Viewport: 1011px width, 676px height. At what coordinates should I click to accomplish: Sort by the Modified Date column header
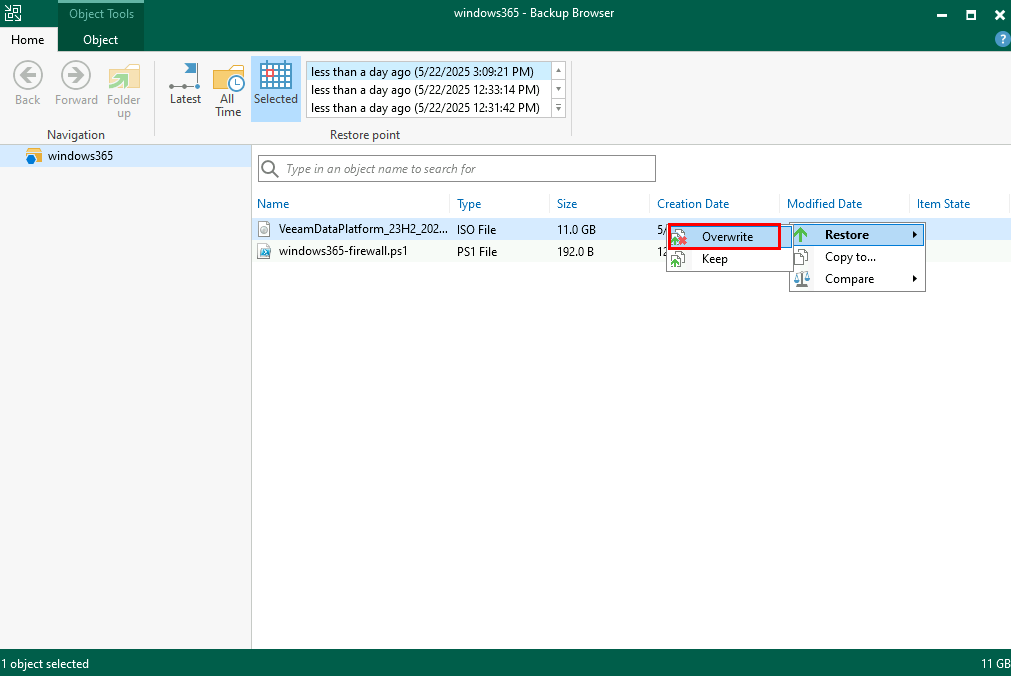(825, 204)
